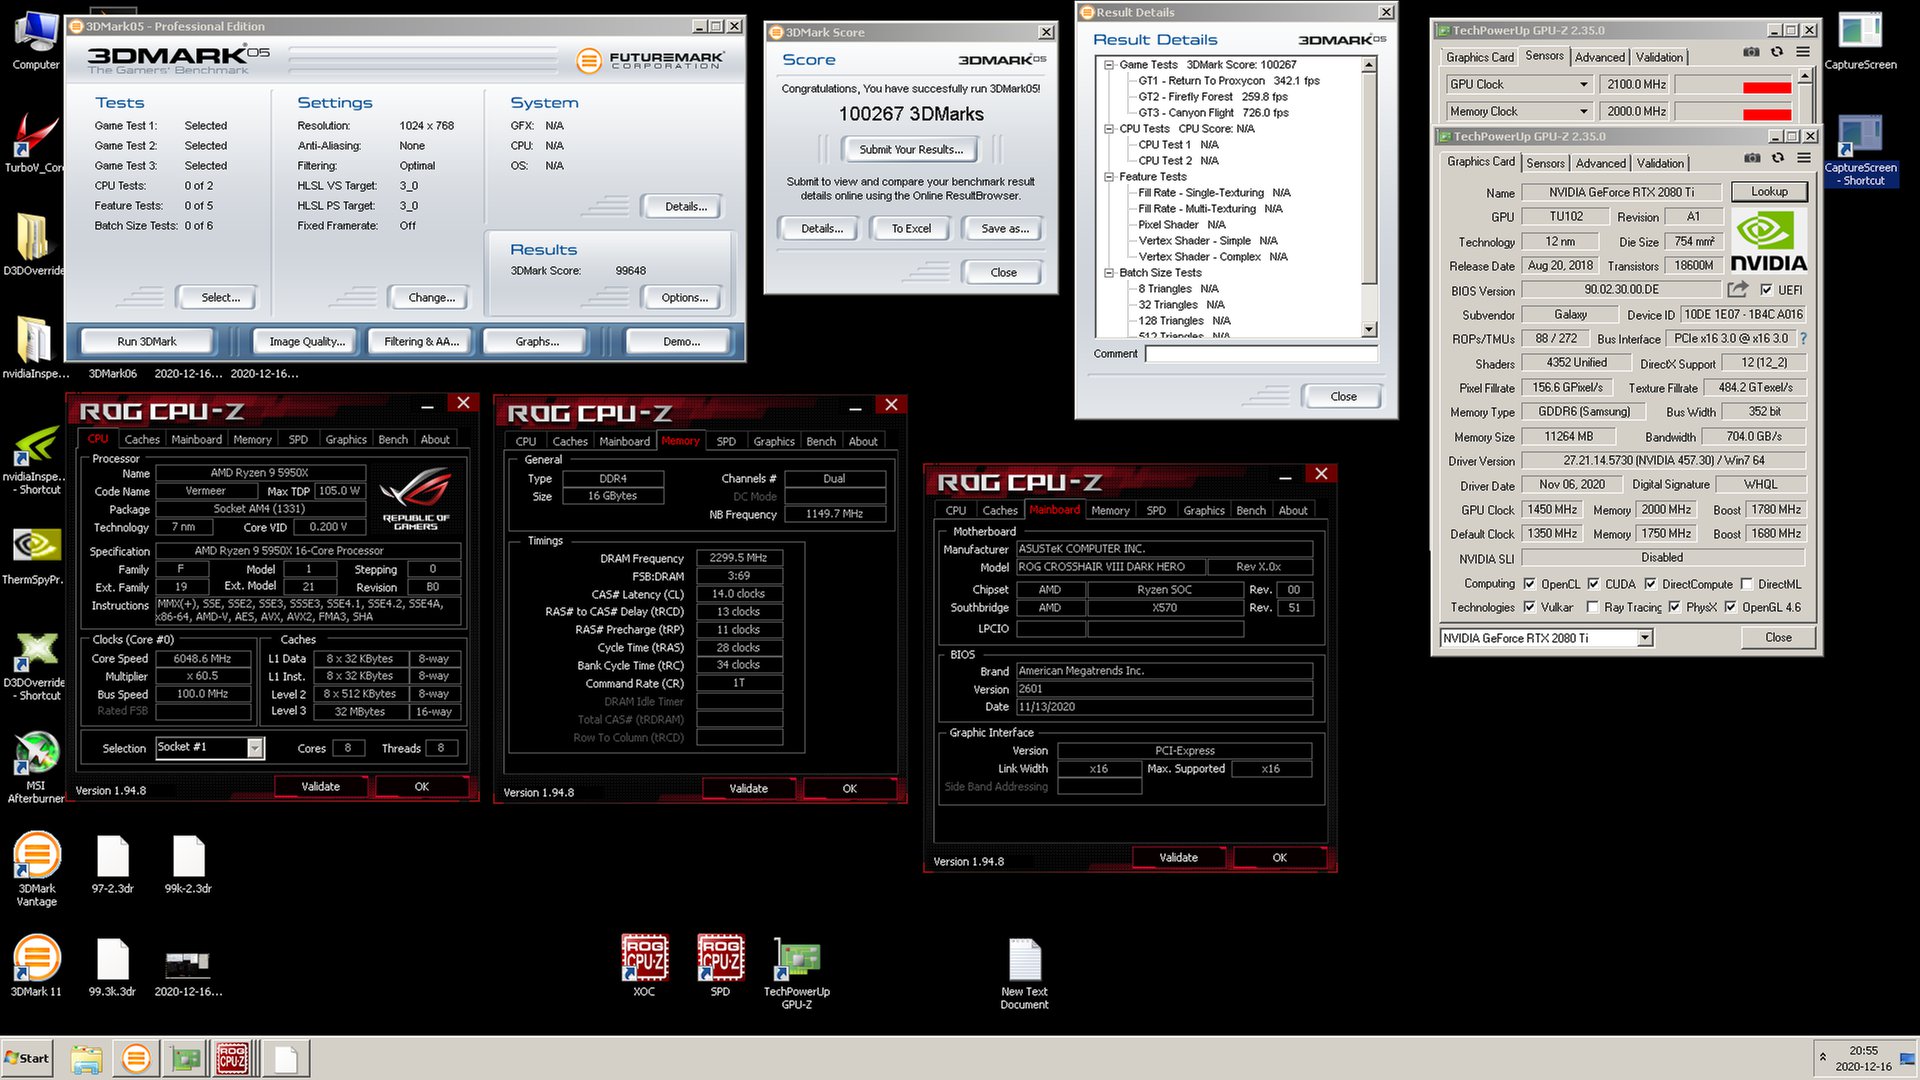Image resolution: width=1920 pixels, height=1080 pixels.
Task: Collapse the Game Tests tree node
Action: (1109, 65)
